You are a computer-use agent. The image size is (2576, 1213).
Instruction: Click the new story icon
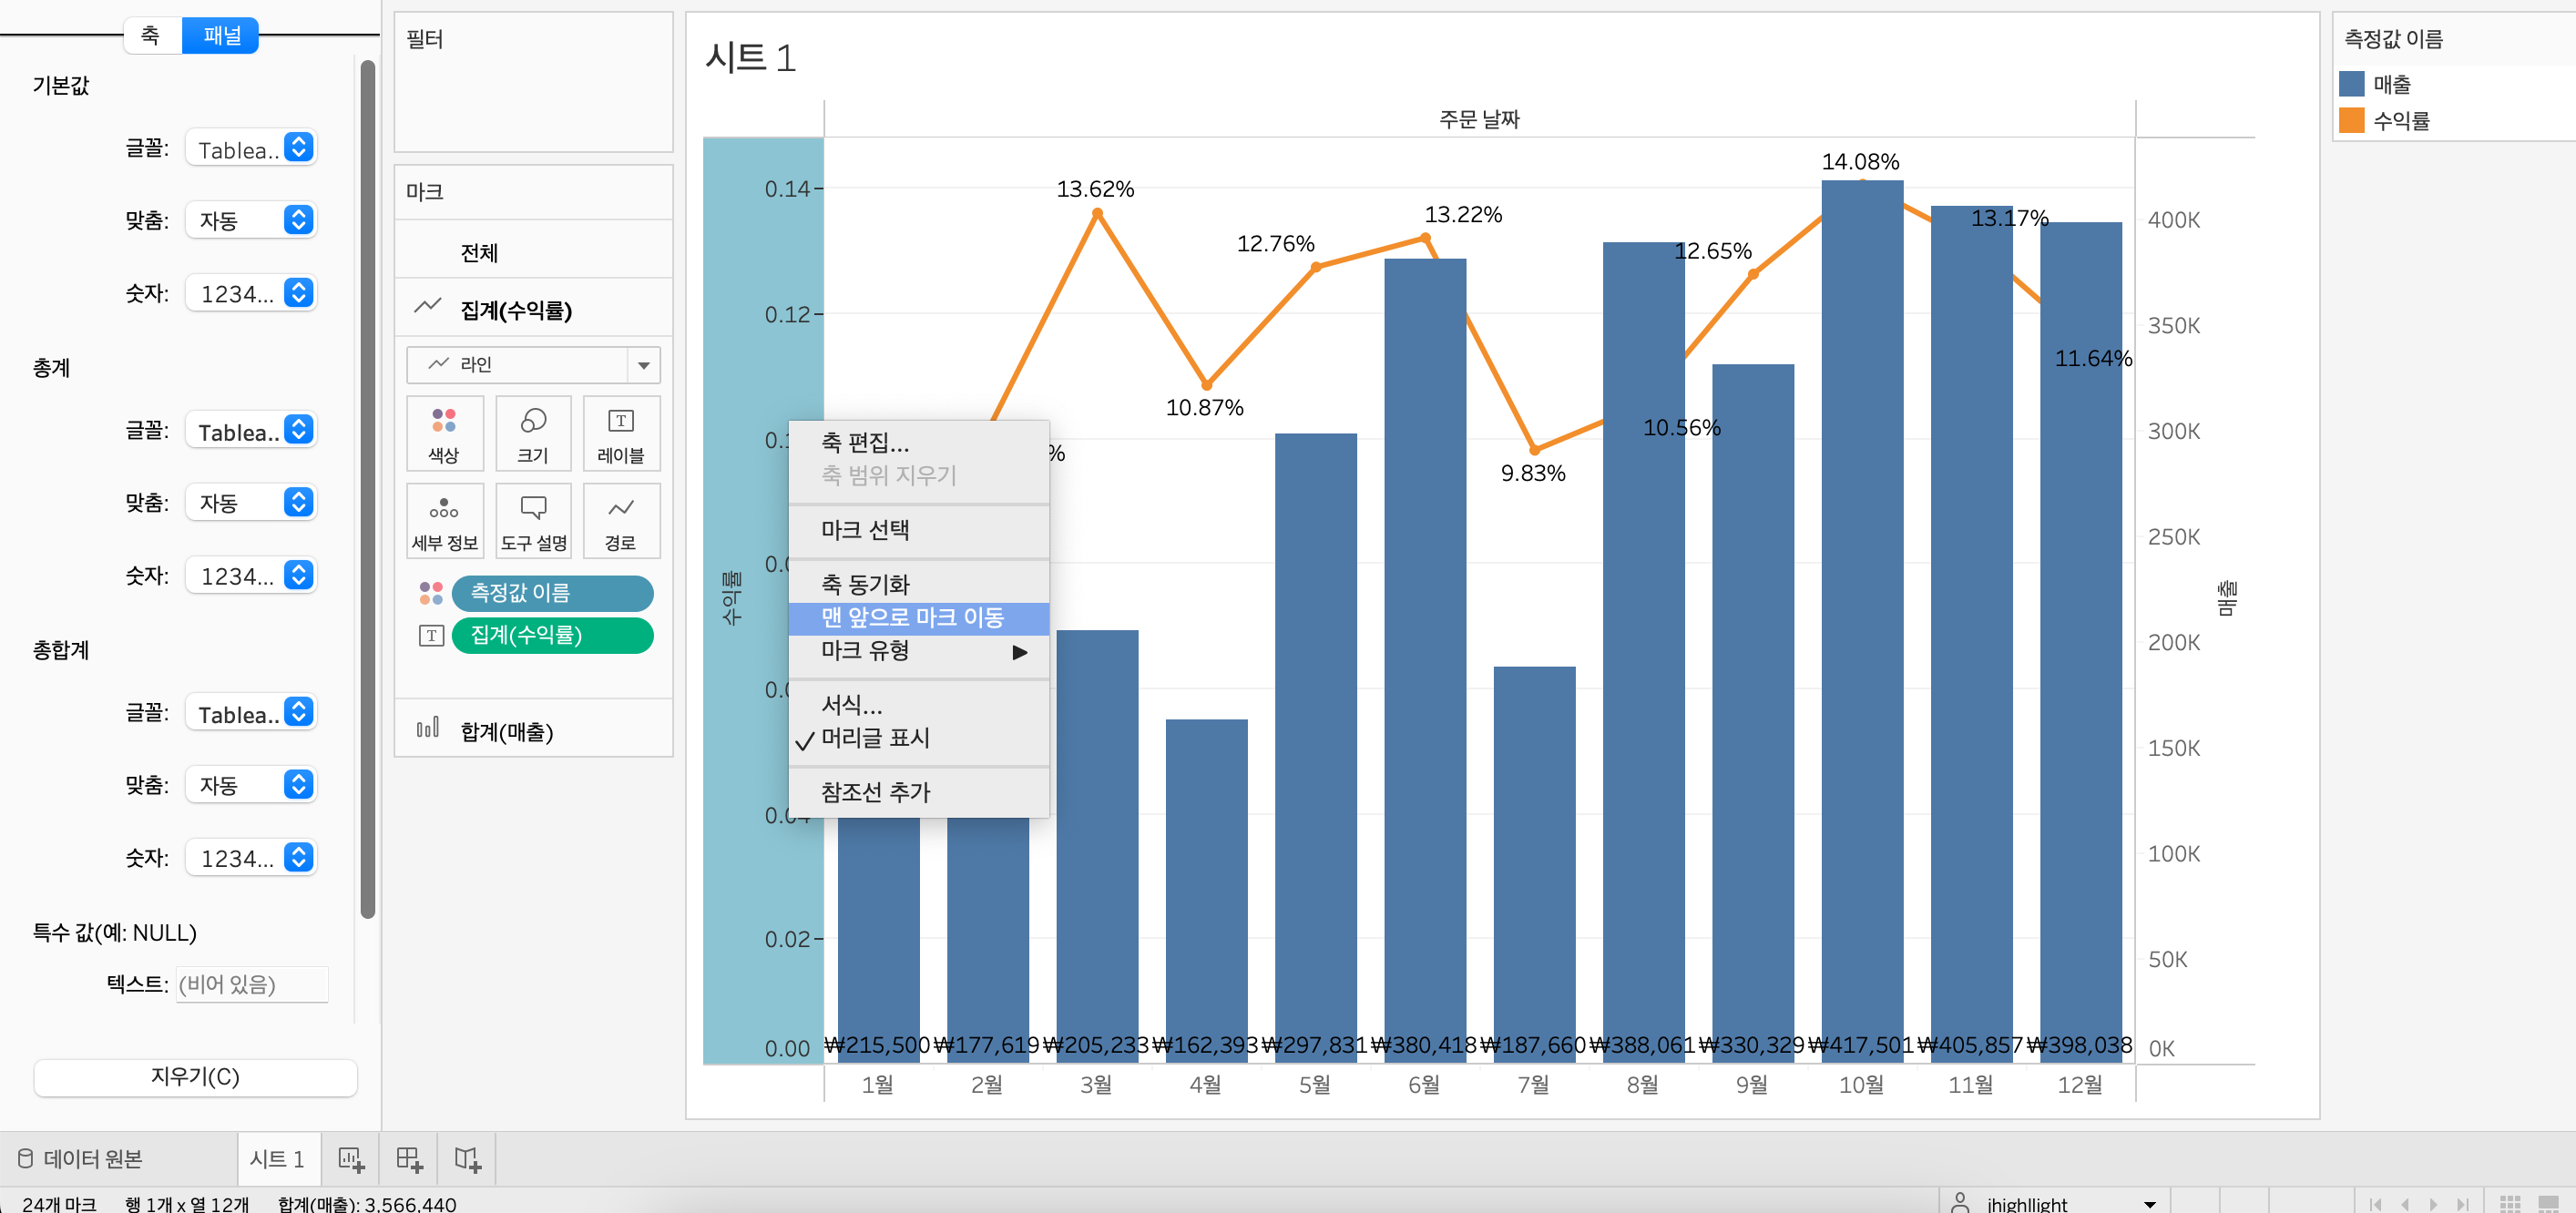pos(467,1159)
